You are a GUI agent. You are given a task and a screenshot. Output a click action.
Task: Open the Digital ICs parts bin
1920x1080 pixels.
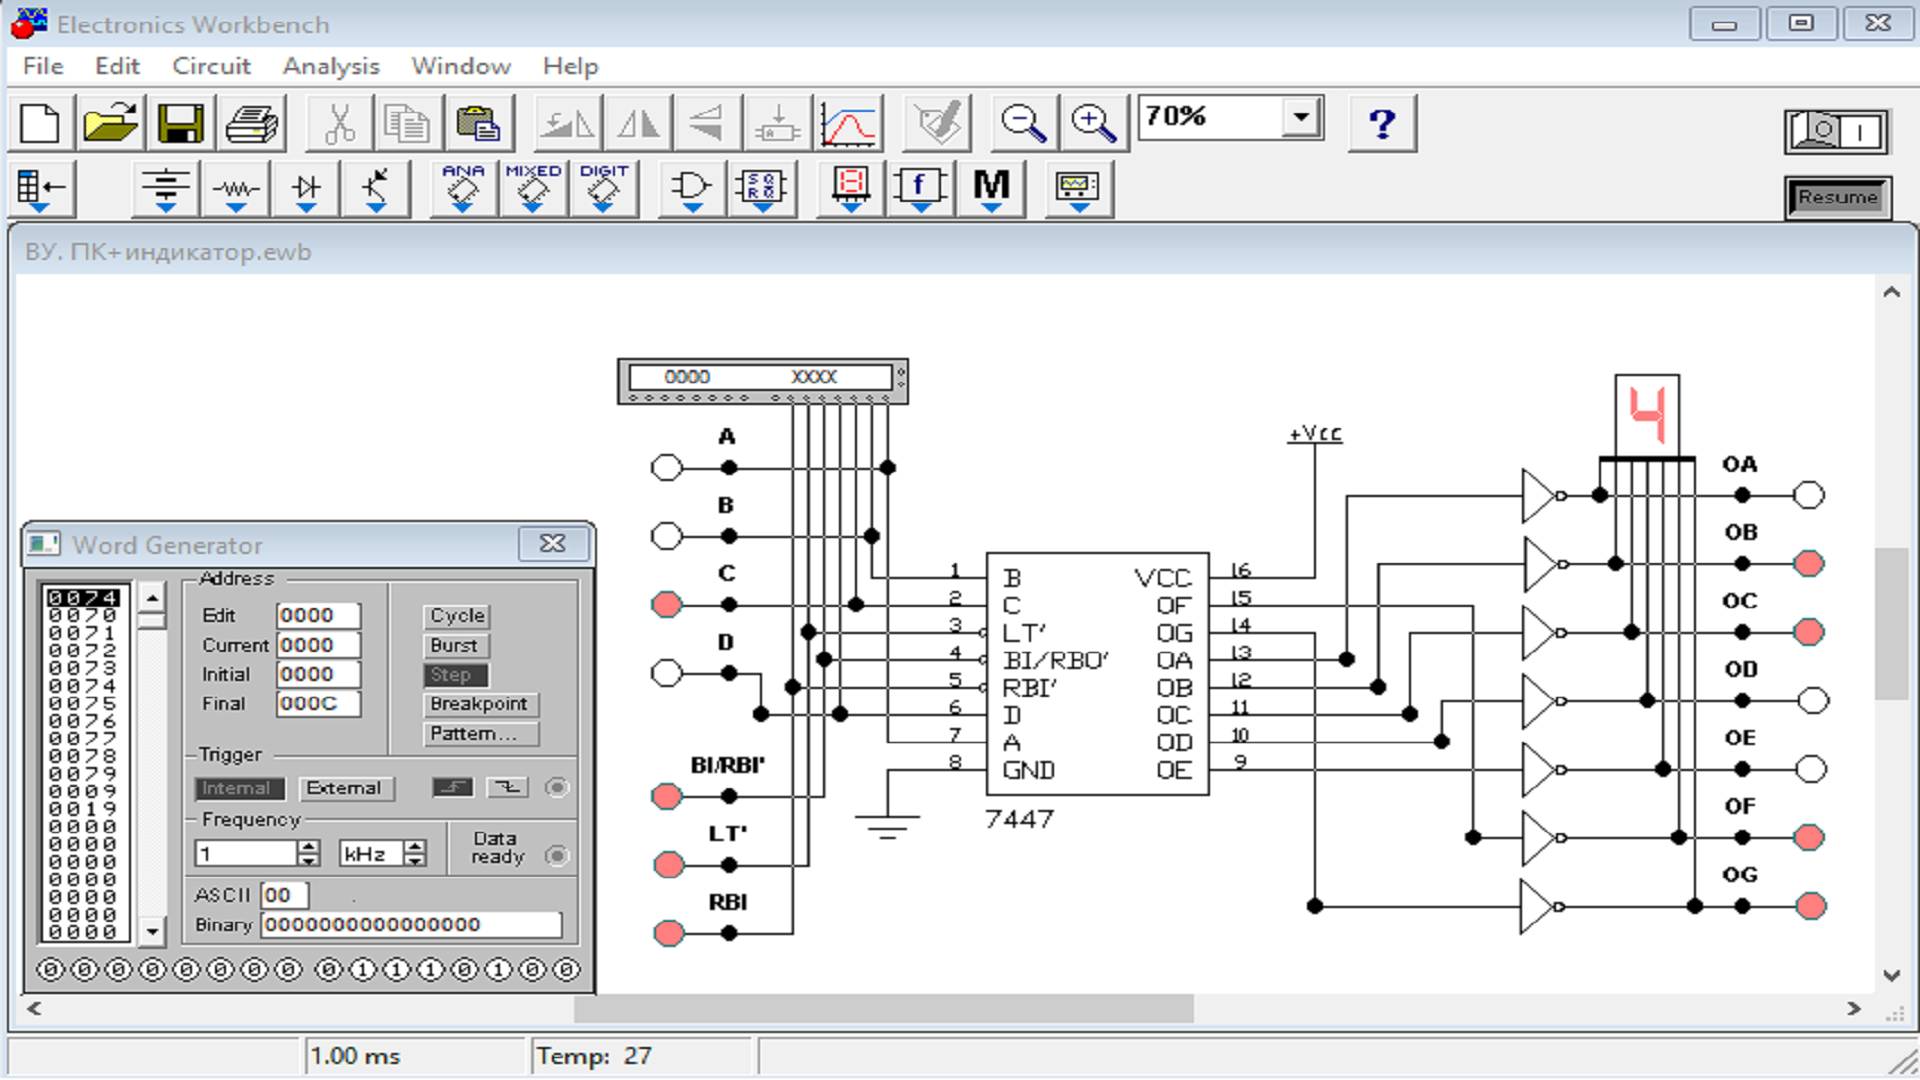[x=603, y=187]
